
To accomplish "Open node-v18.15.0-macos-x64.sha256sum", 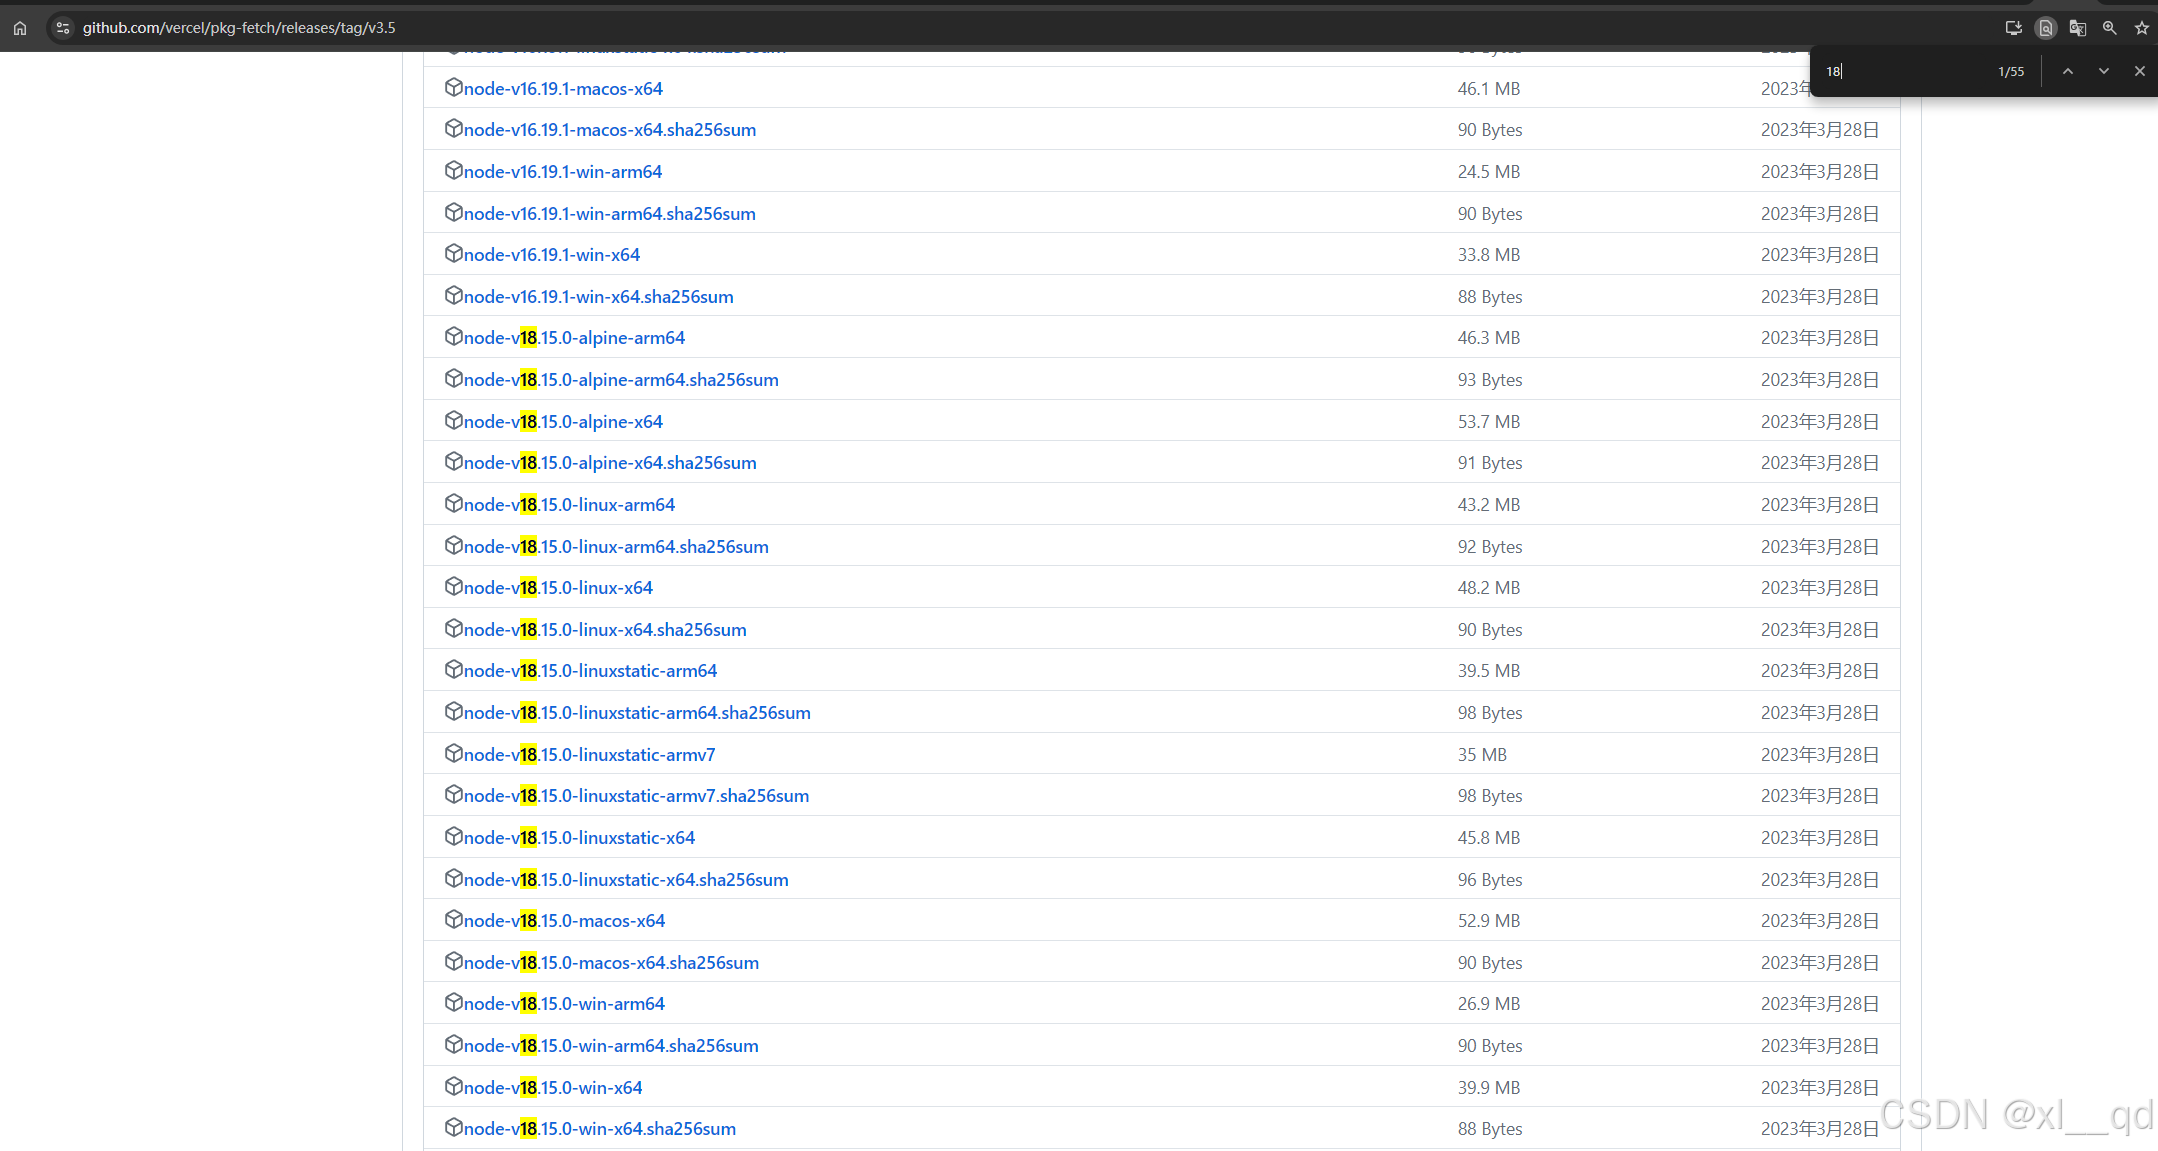I will (610, 961).
